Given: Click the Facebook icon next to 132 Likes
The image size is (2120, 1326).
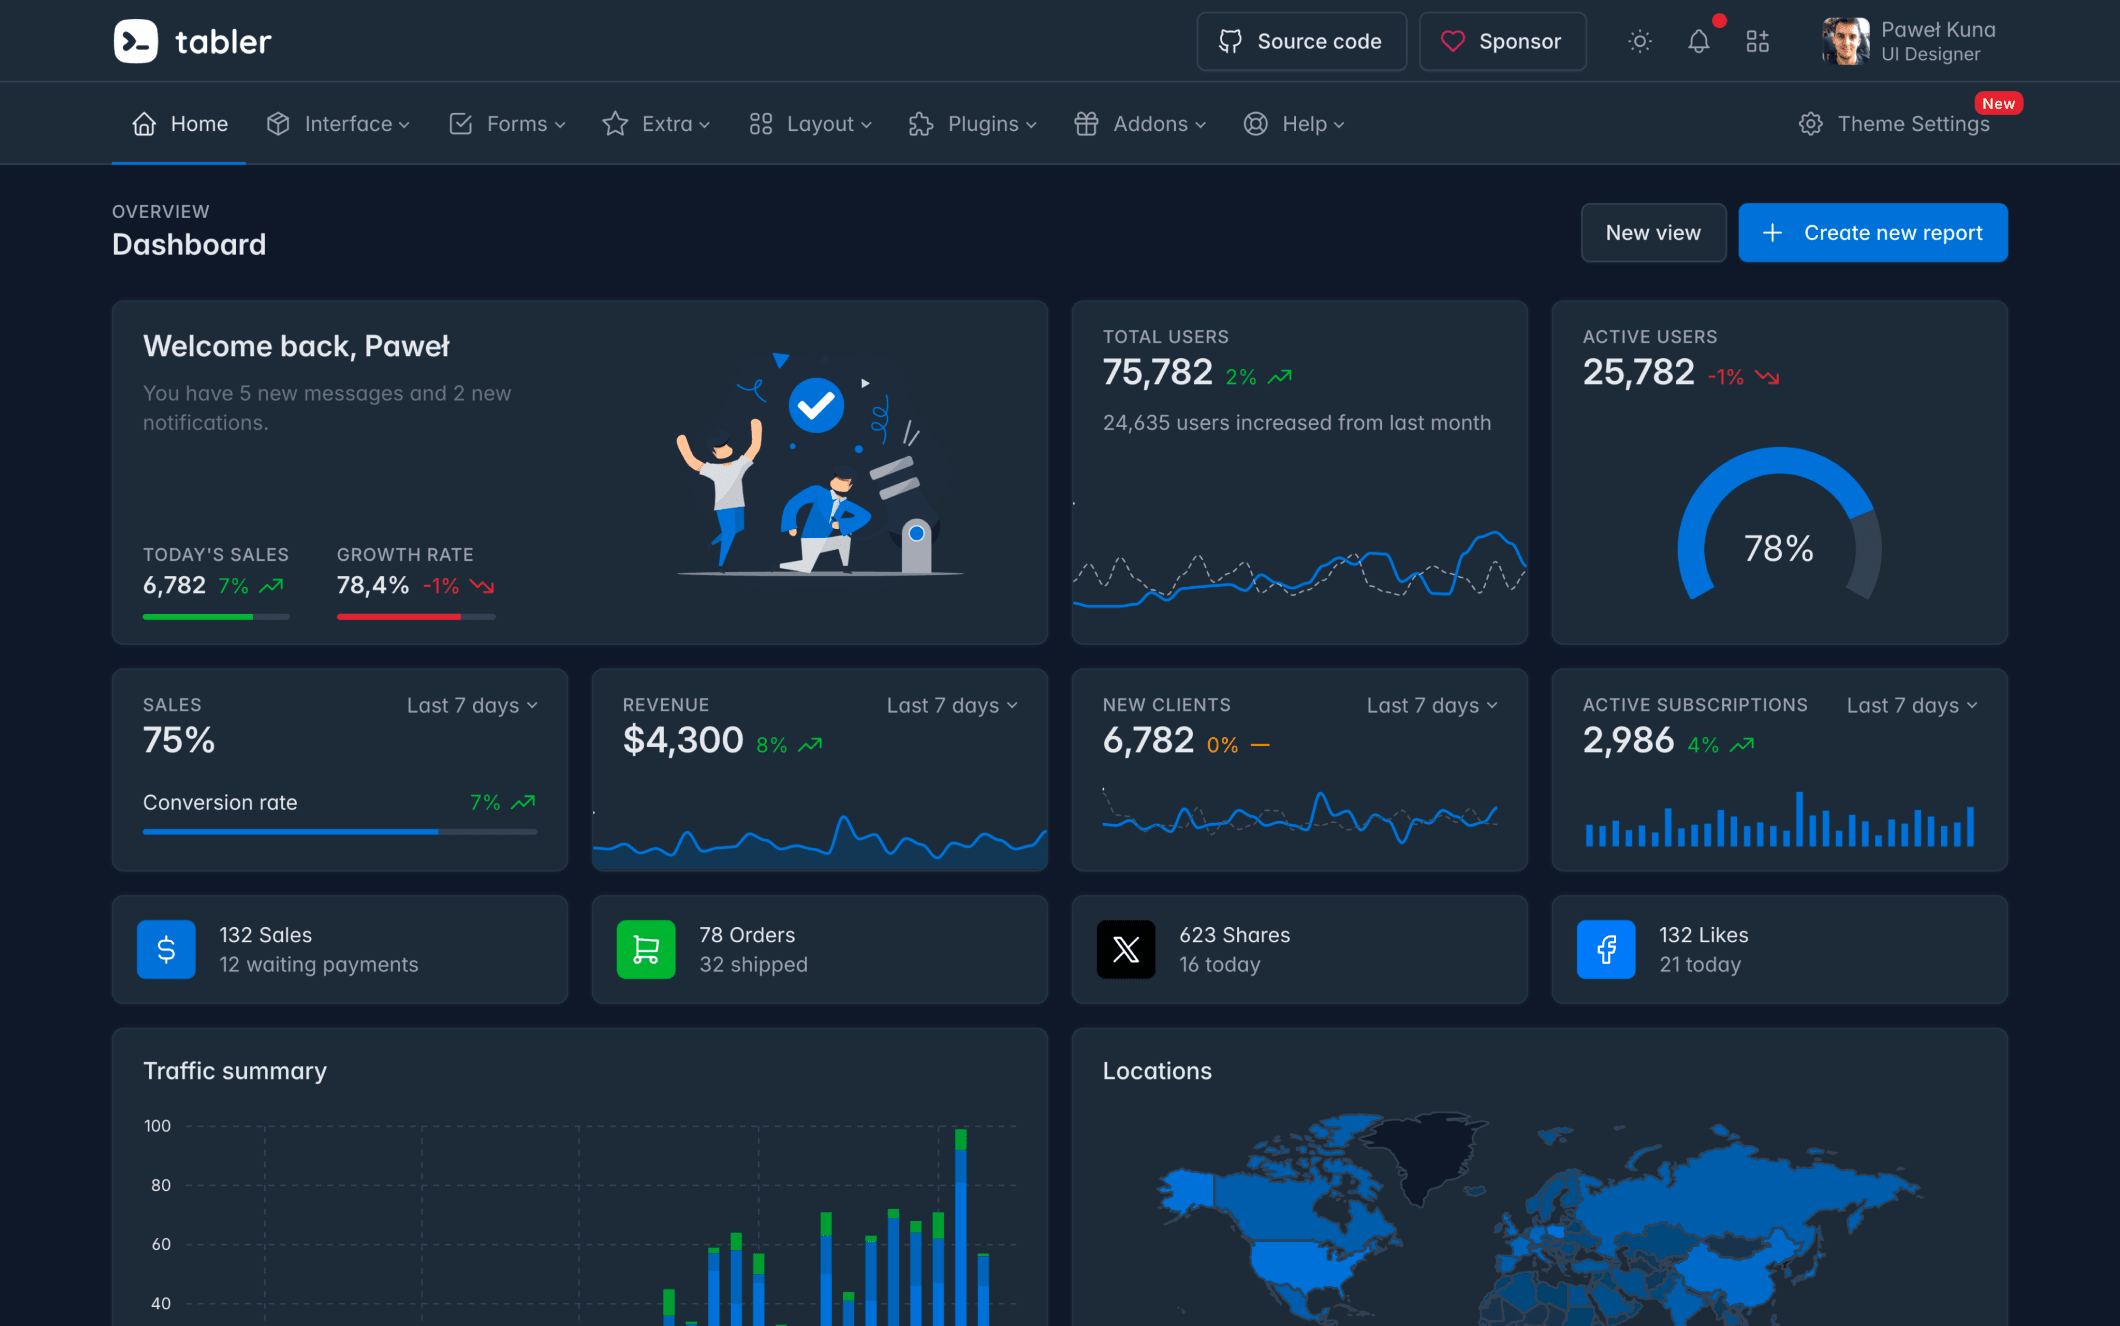Looking at the screenshot, I should 1606,949.
